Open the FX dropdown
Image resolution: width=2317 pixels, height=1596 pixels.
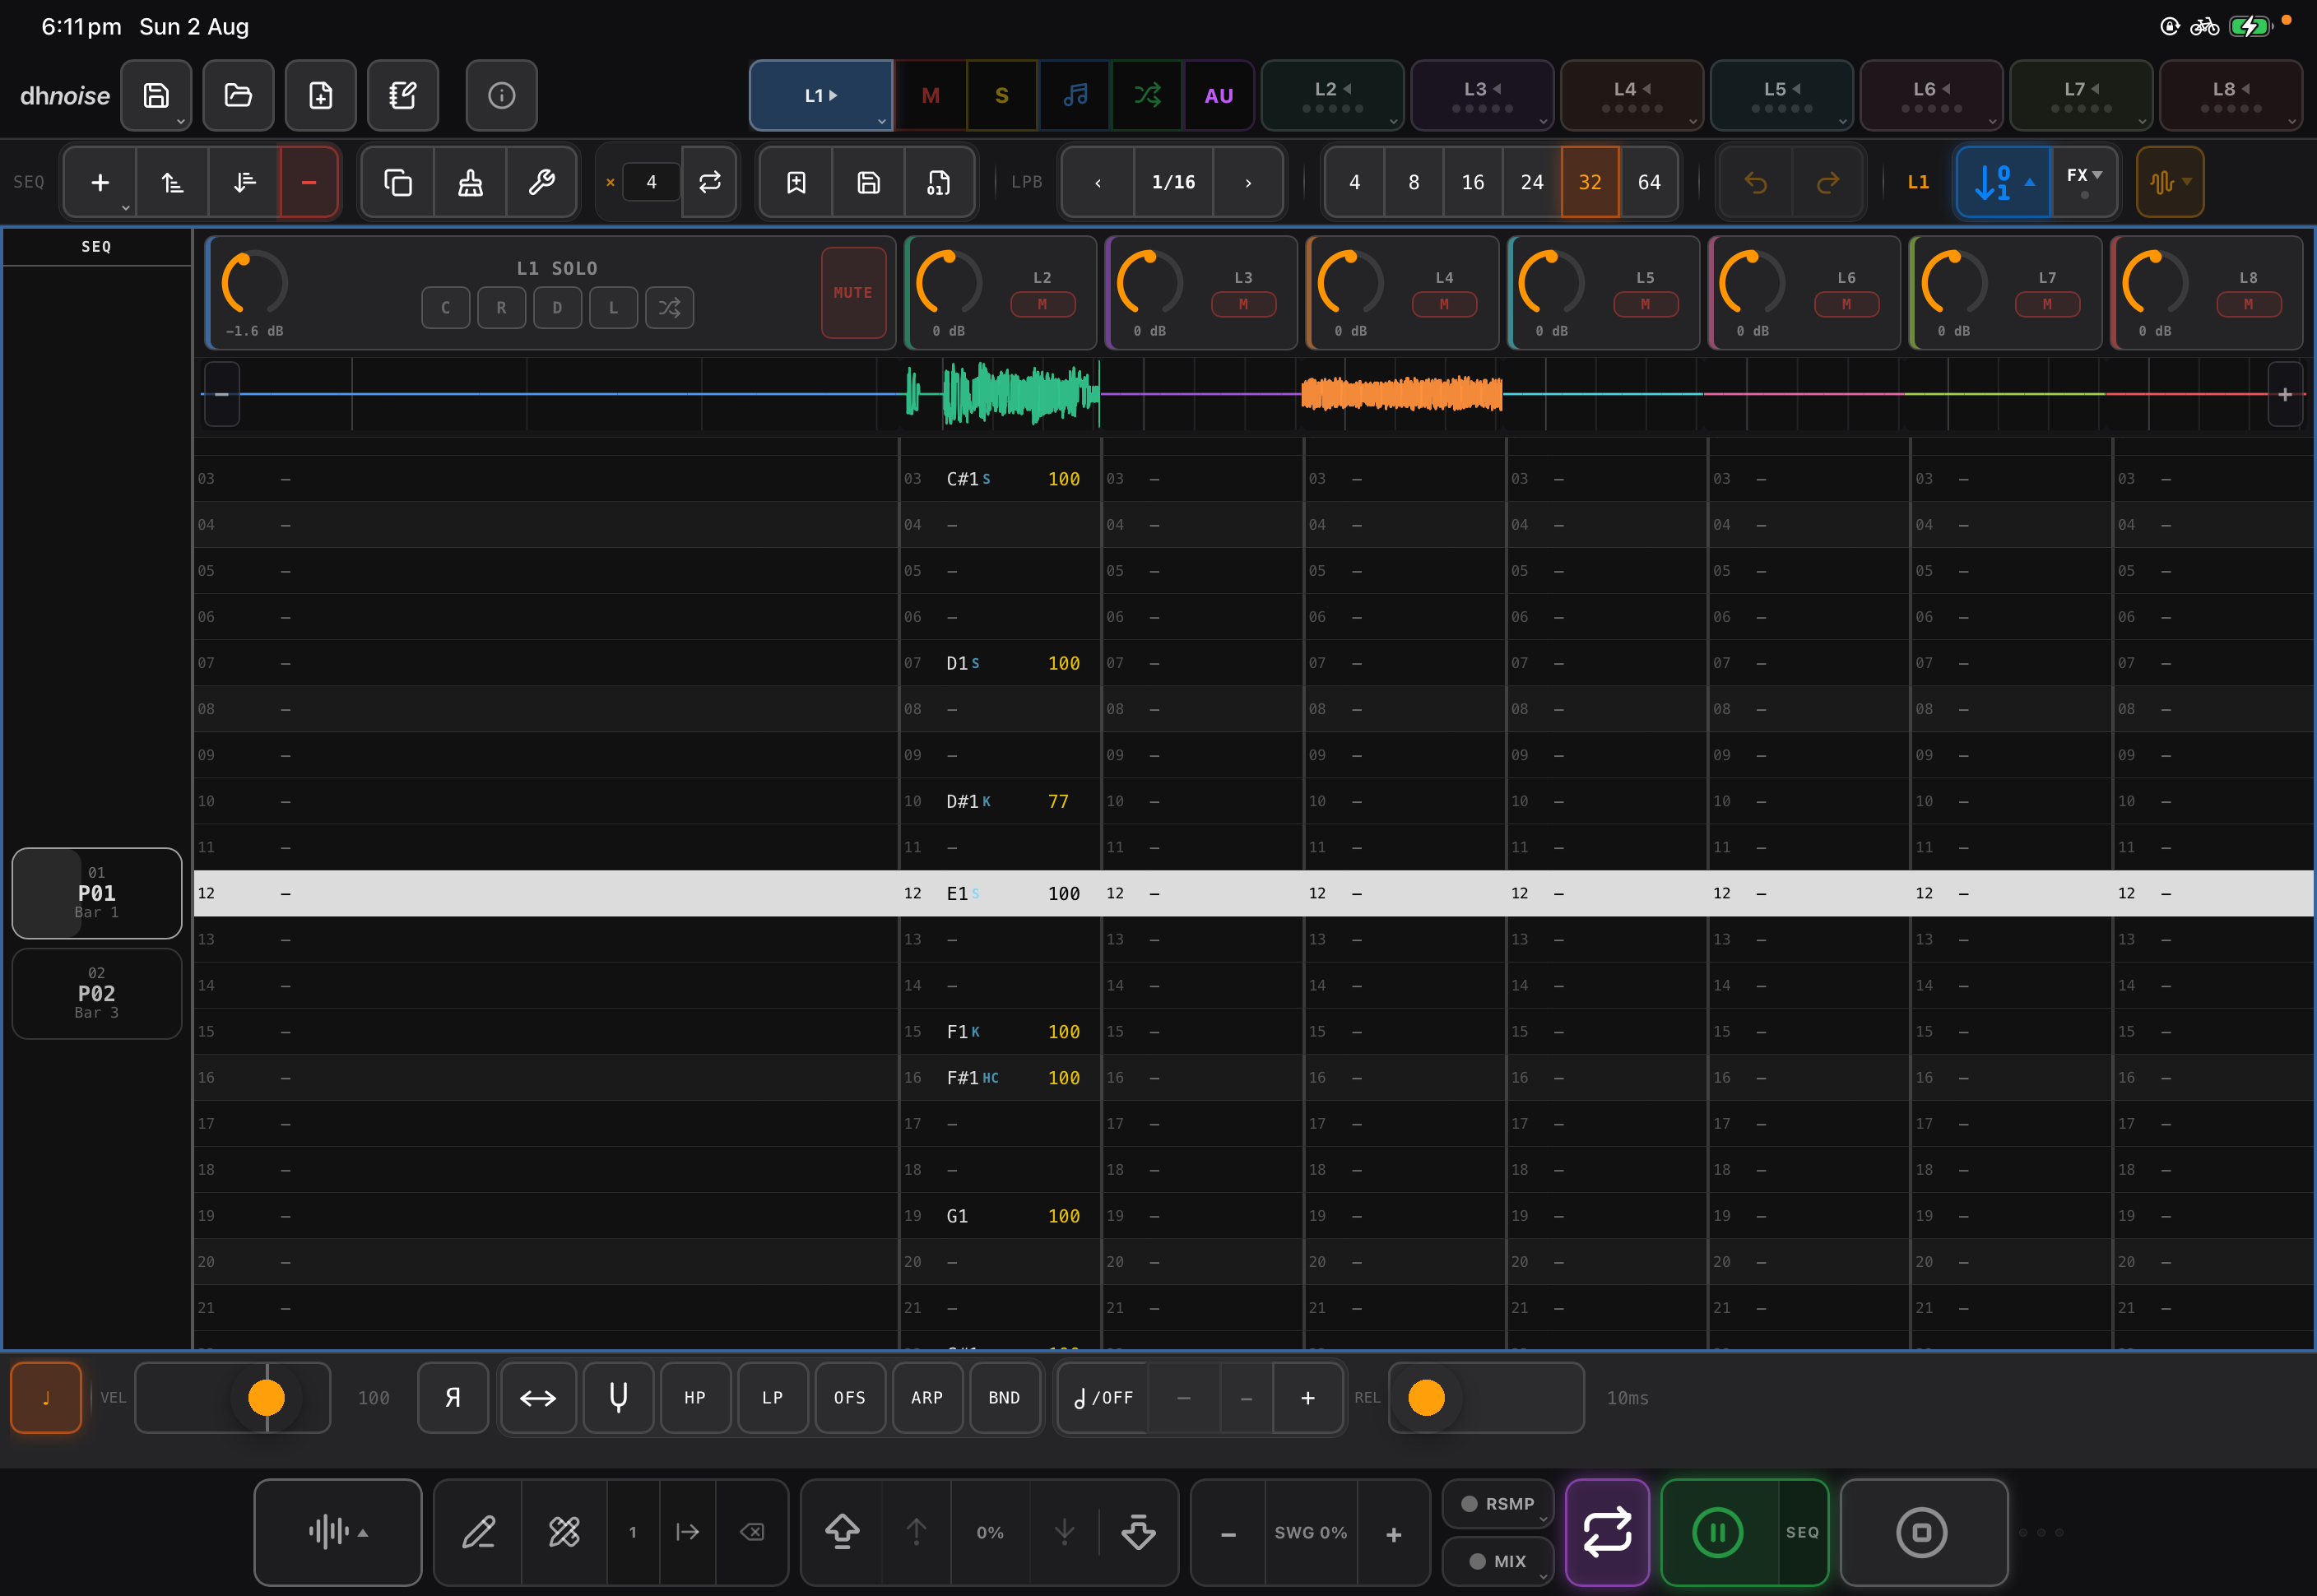click(2084, 182)
